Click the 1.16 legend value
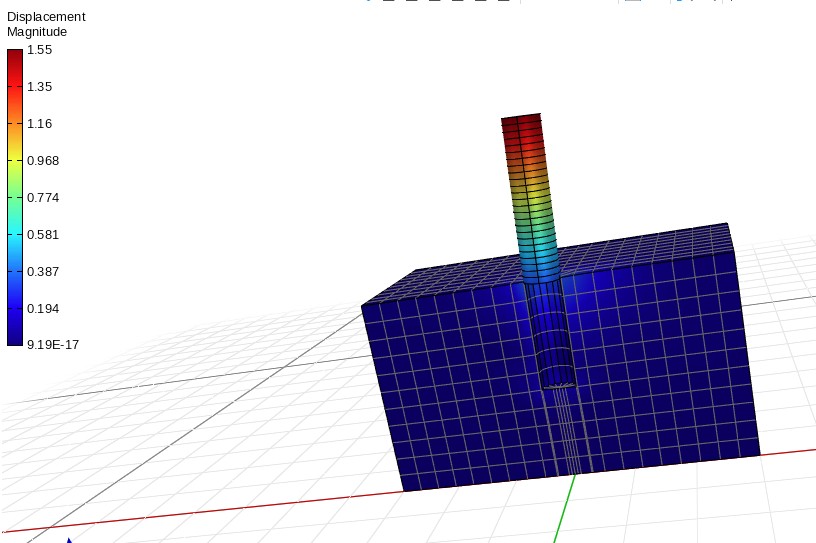 [x=40, y=124]
